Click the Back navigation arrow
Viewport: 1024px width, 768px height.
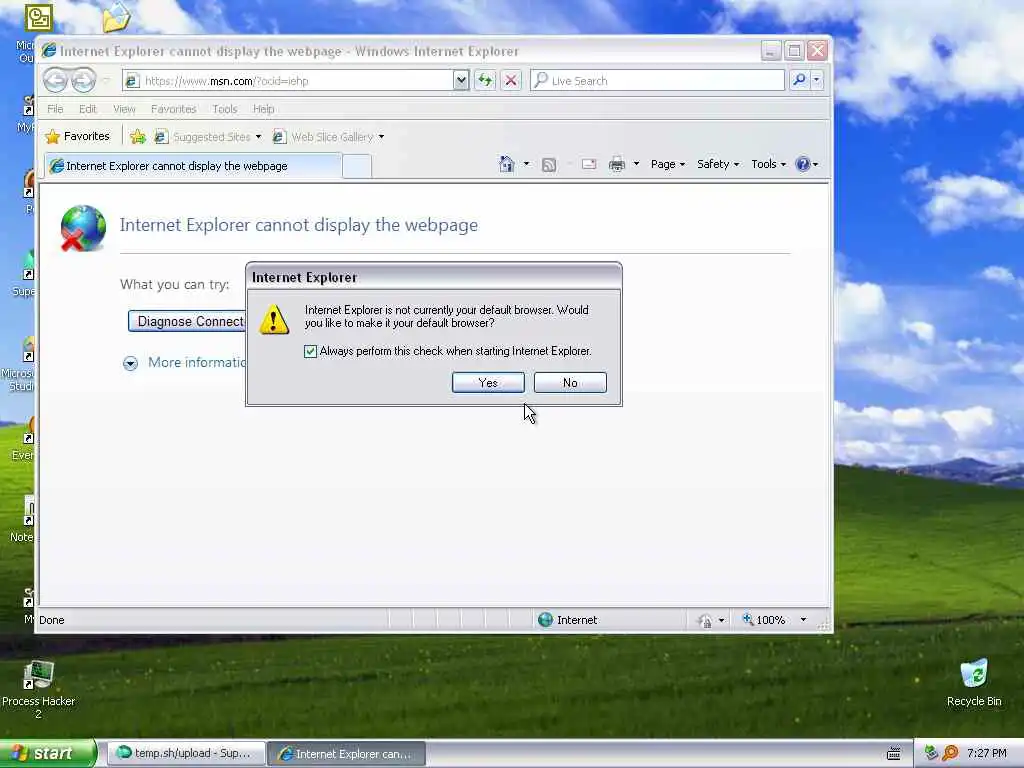[x=56, y=80]
